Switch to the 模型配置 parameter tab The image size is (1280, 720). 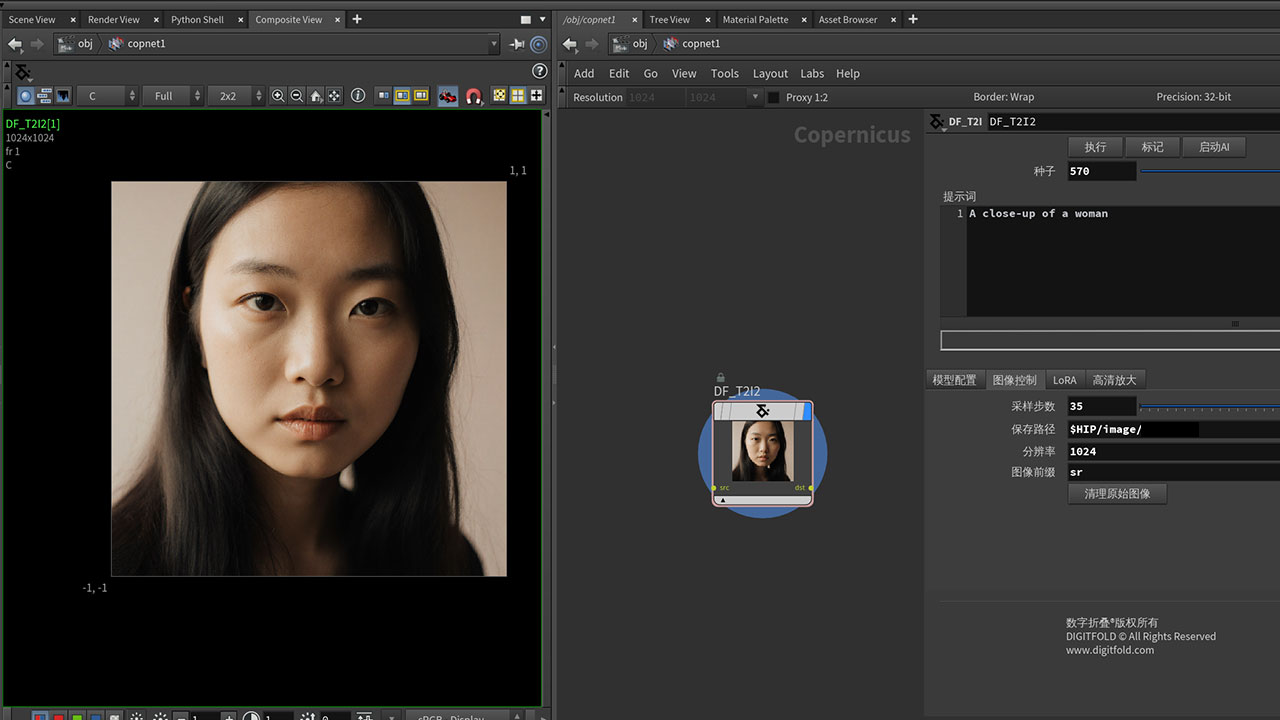pos(954,380)
